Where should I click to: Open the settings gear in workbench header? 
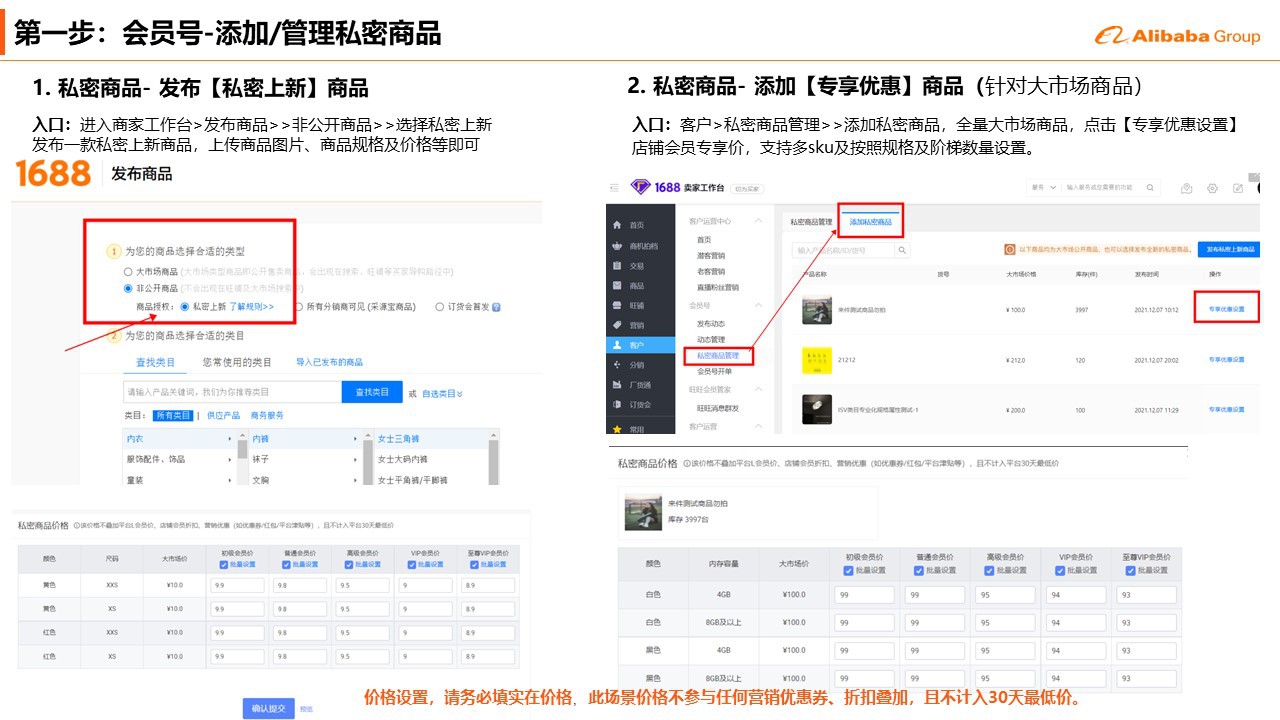click(x=1212, y=188)
